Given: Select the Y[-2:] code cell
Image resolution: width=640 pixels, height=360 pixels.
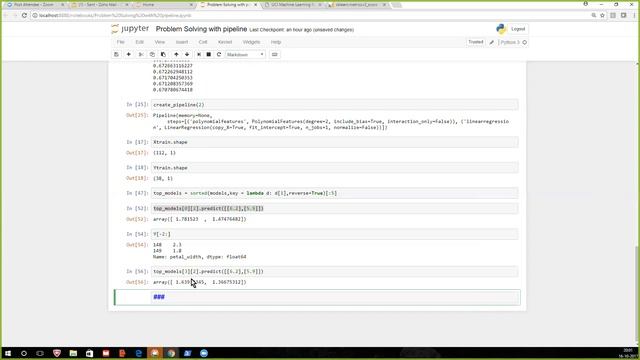Looking at the screenshot, I should (335, 234).
